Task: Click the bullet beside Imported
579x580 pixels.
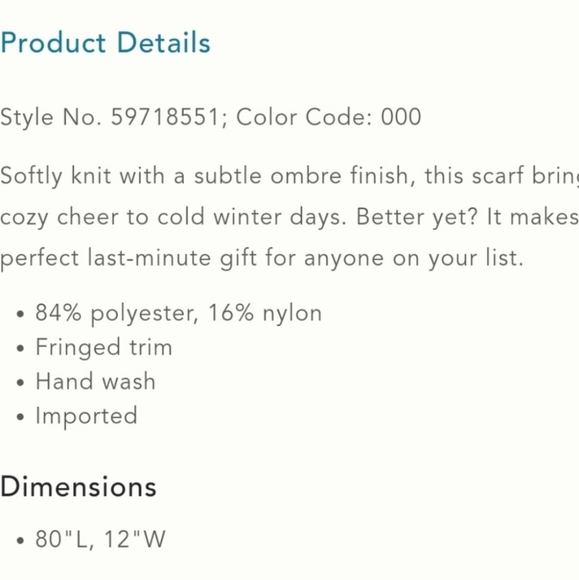Action: (x=20, y=417)
